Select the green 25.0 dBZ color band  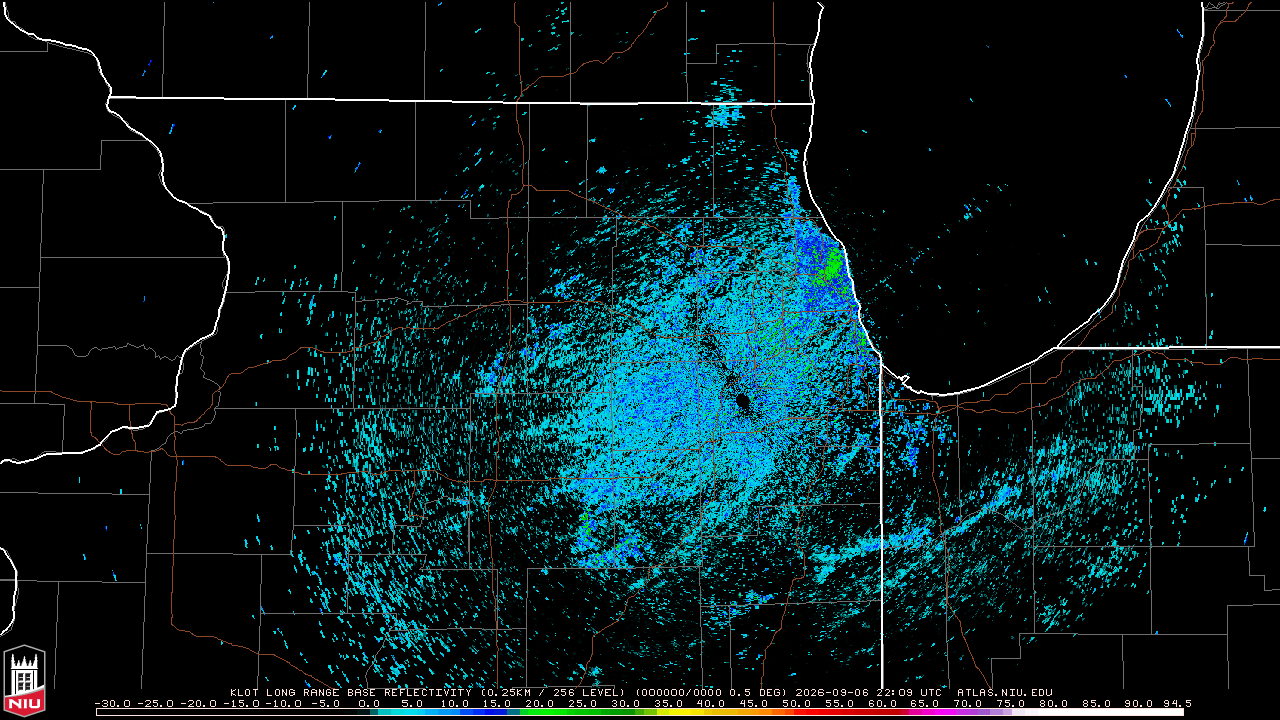[x=583, y=711]
